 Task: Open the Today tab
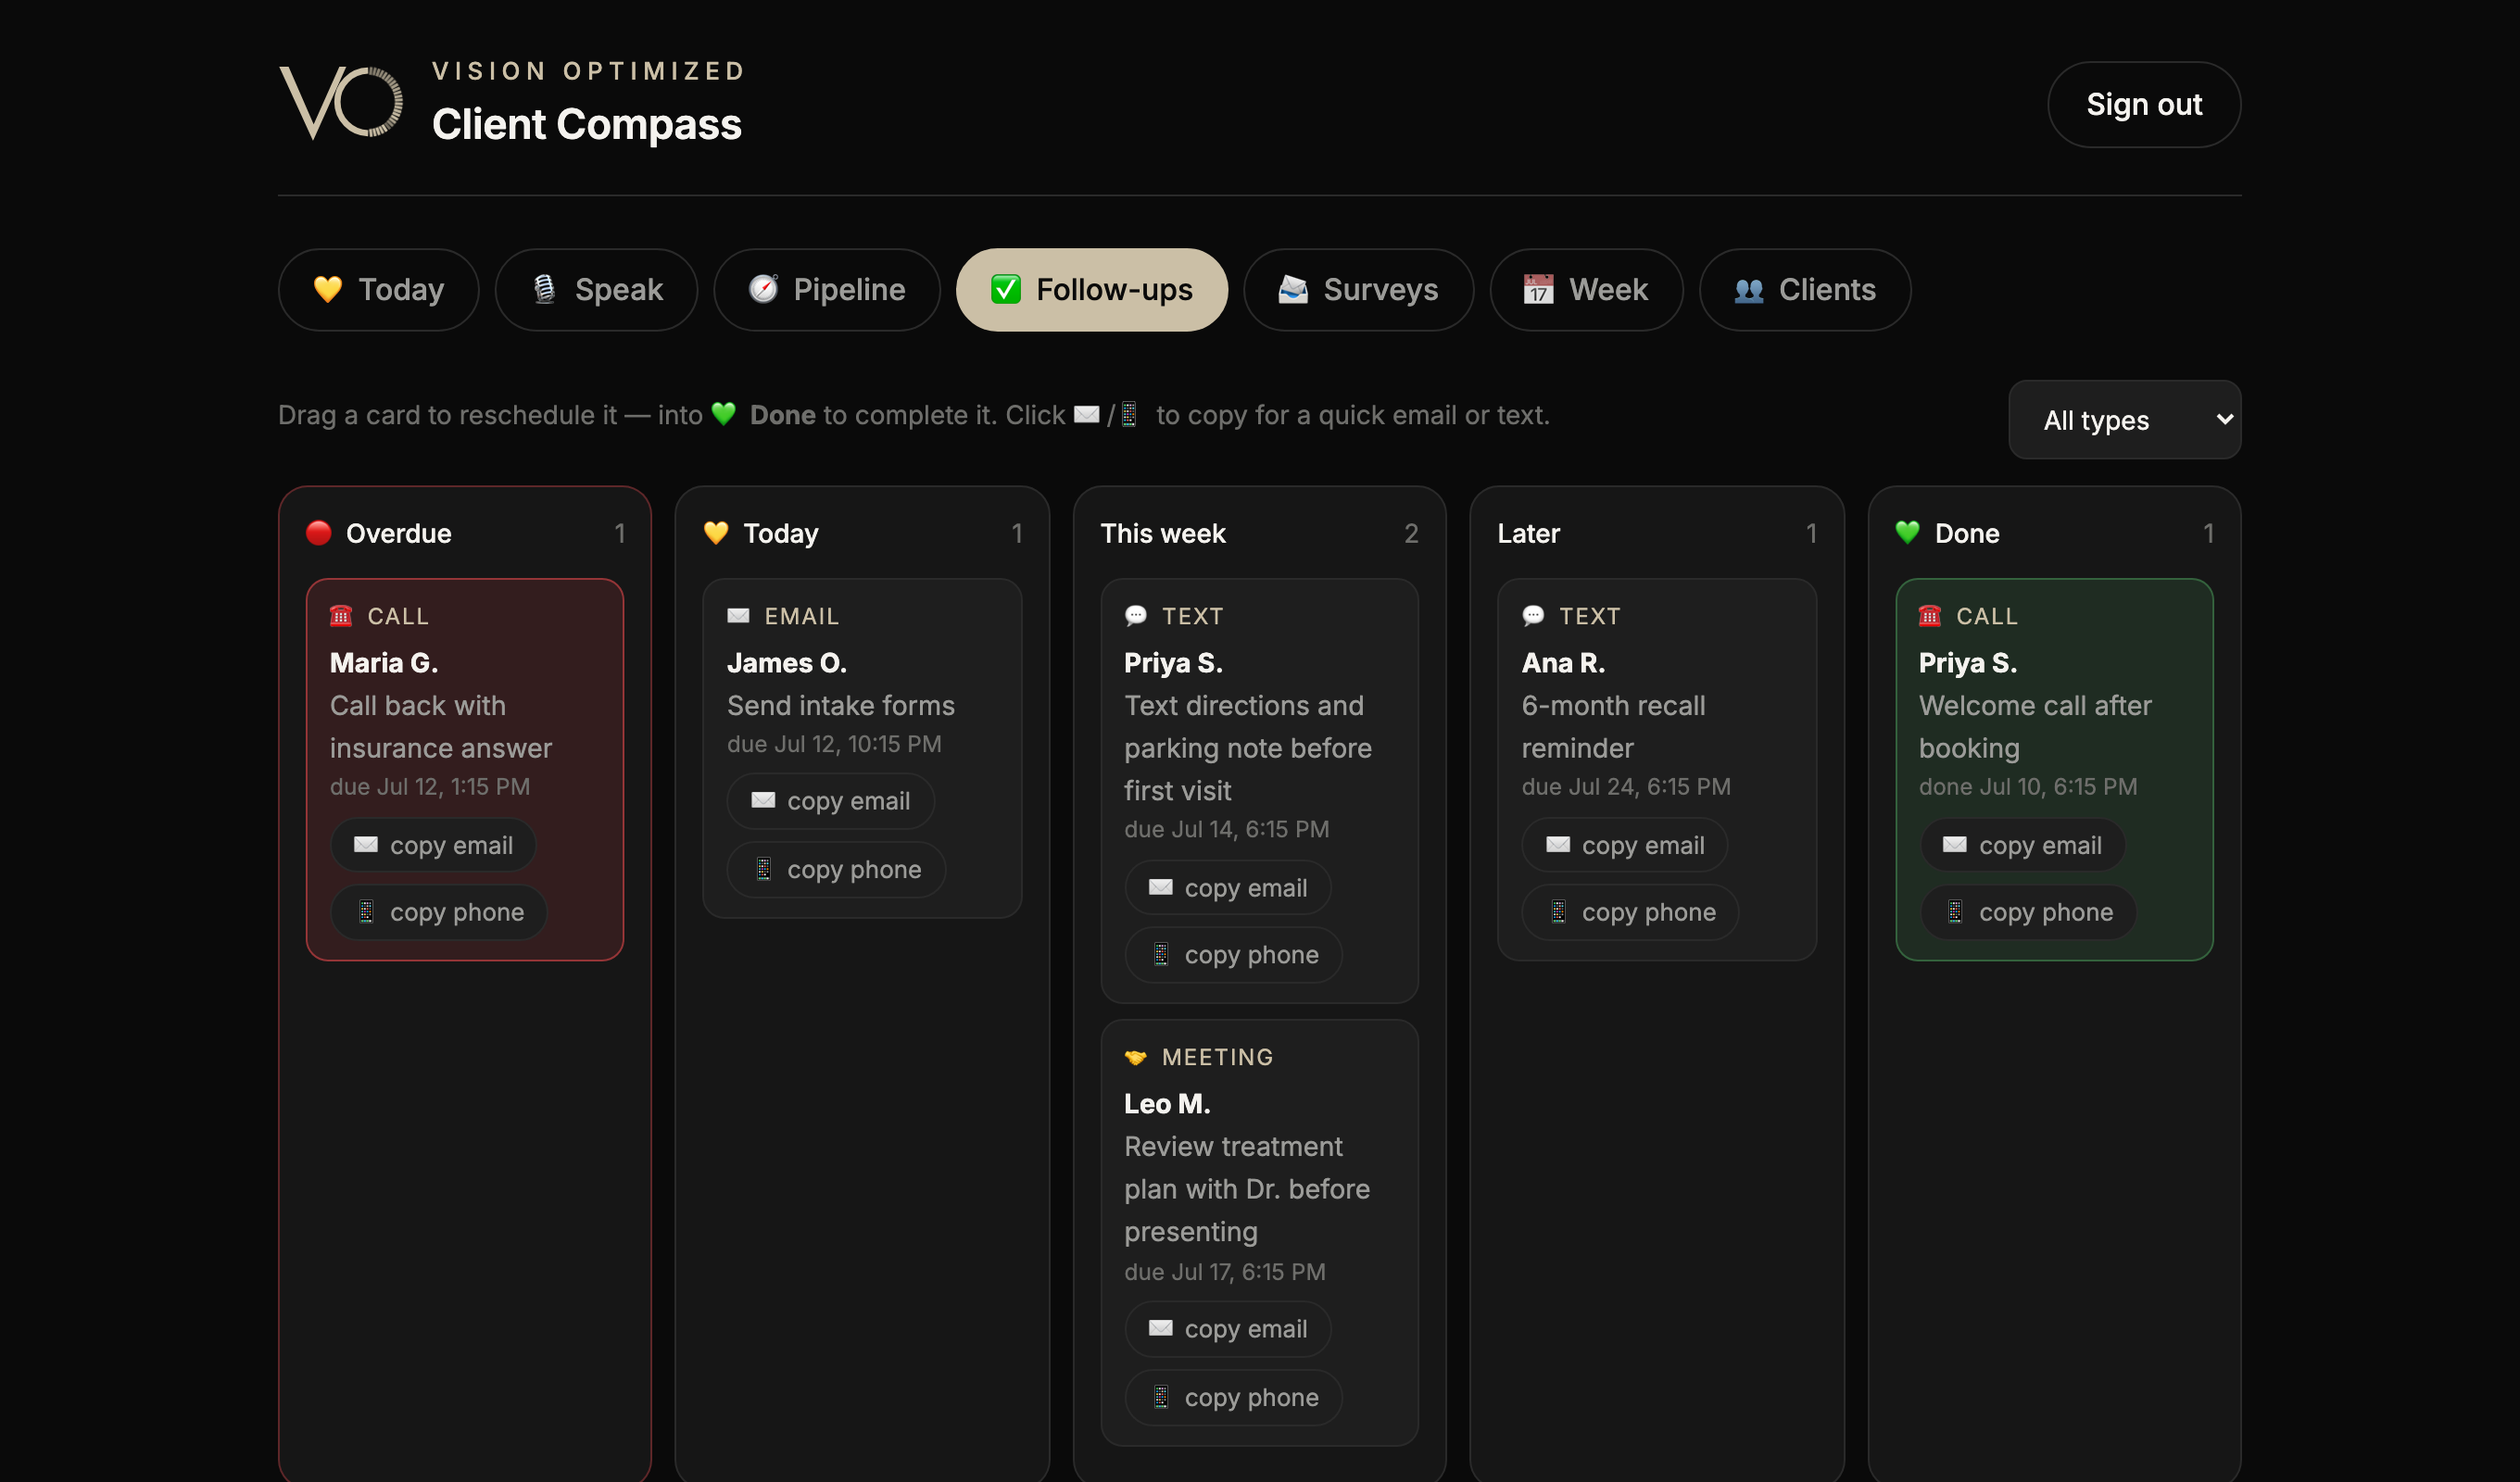point(378,289)
